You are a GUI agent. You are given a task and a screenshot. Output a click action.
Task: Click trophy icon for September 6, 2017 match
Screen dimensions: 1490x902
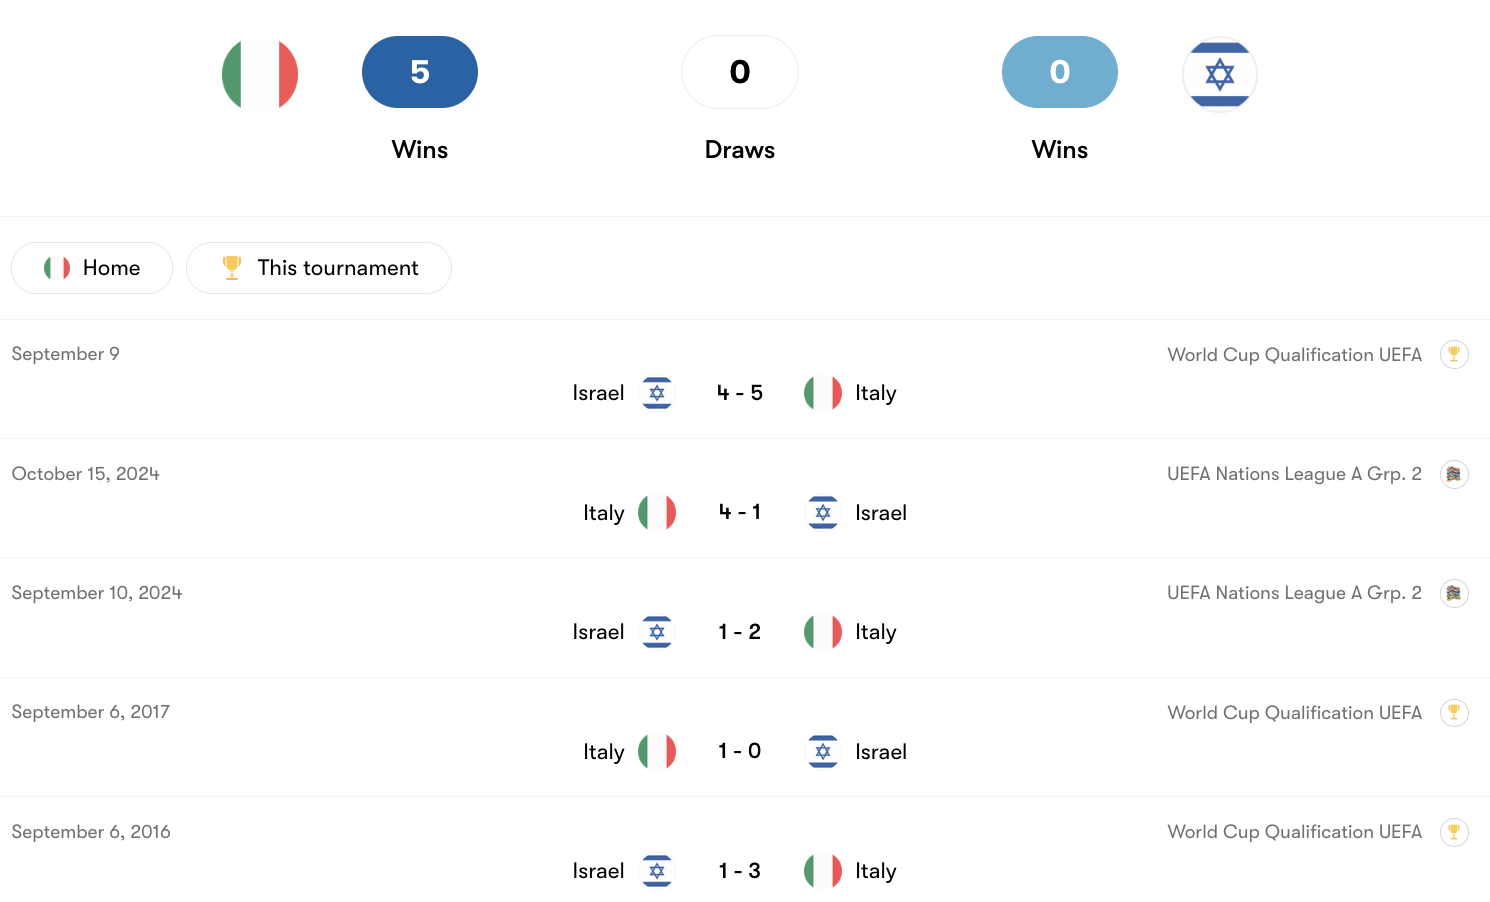point(1454,713)
